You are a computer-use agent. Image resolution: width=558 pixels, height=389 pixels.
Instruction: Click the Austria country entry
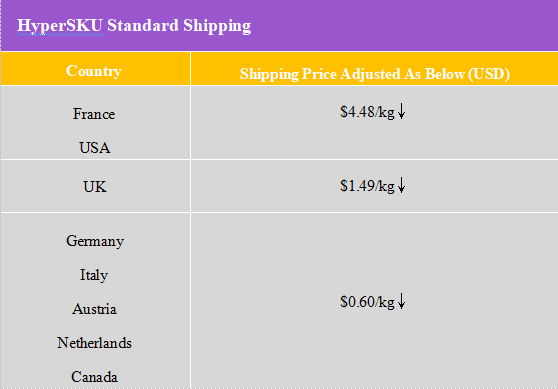coord(94,309)
